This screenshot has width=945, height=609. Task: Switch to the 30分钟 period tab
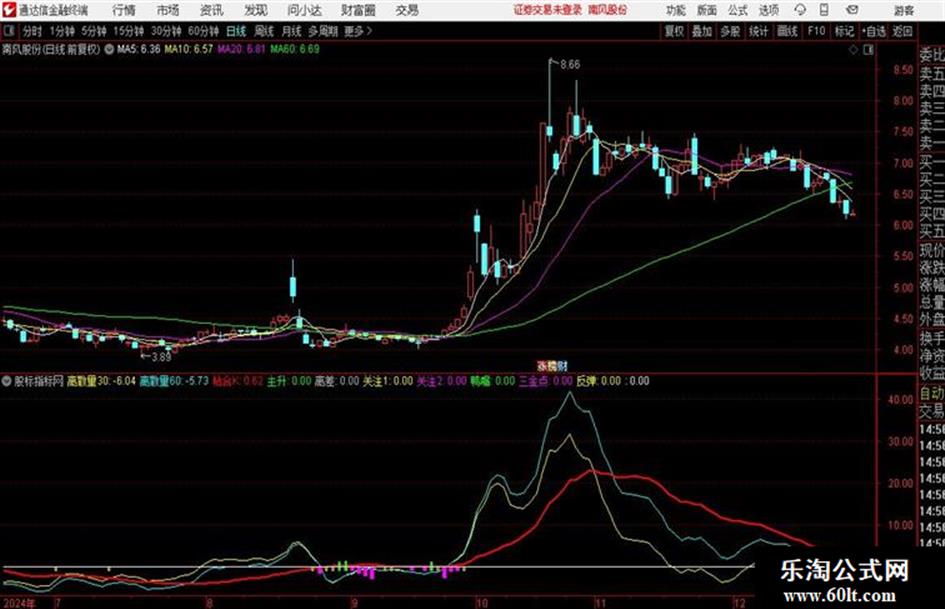coord(166,31)
